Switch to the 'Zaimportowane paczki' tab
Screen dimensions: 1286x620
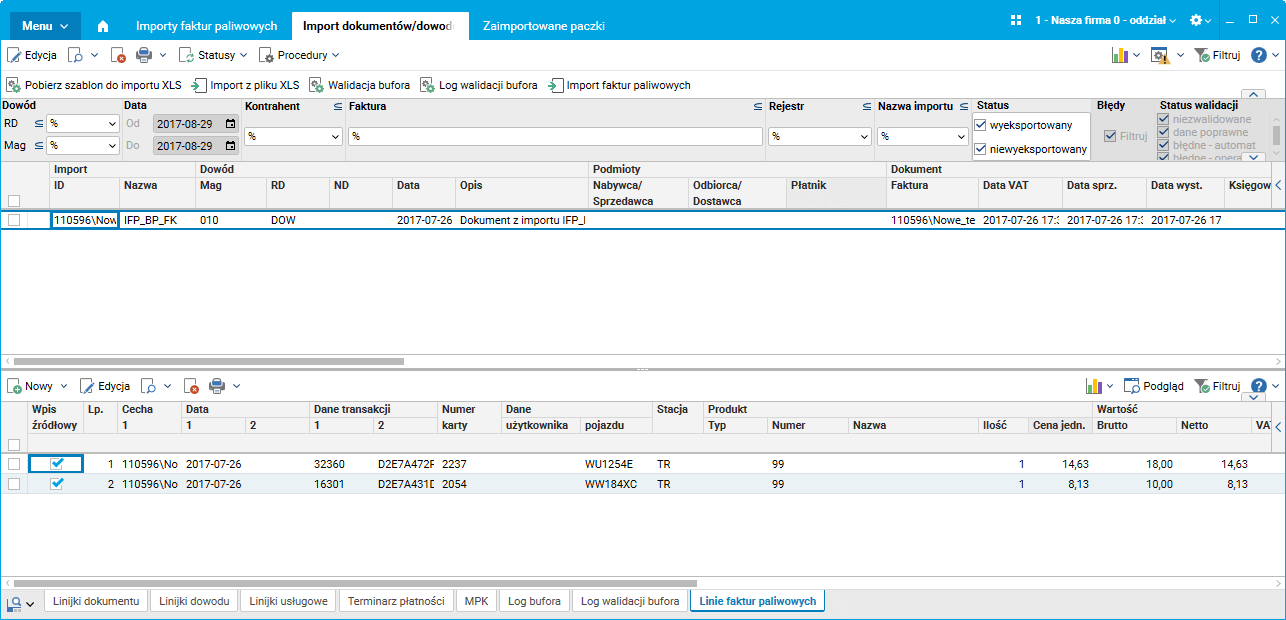click(543, 26)
